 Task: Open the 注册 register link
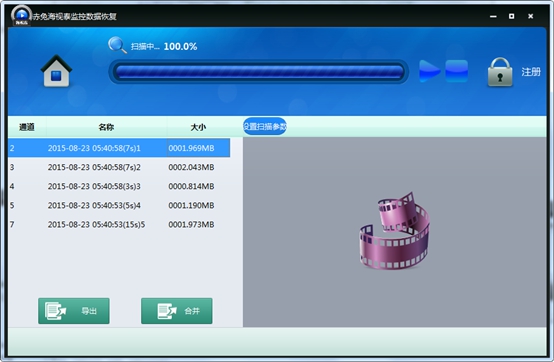[x=531, y=72]
